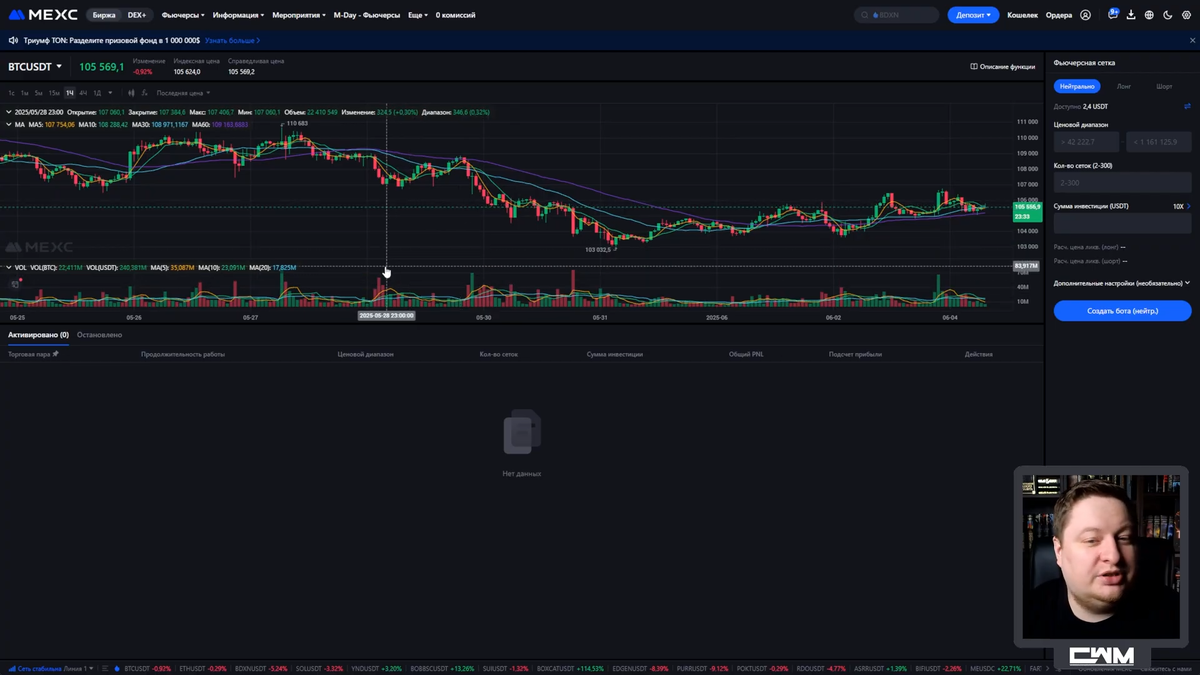Viewport: 1200px width, 675px height.
Task: Click the MEXC logo
Action: (43, 15)
